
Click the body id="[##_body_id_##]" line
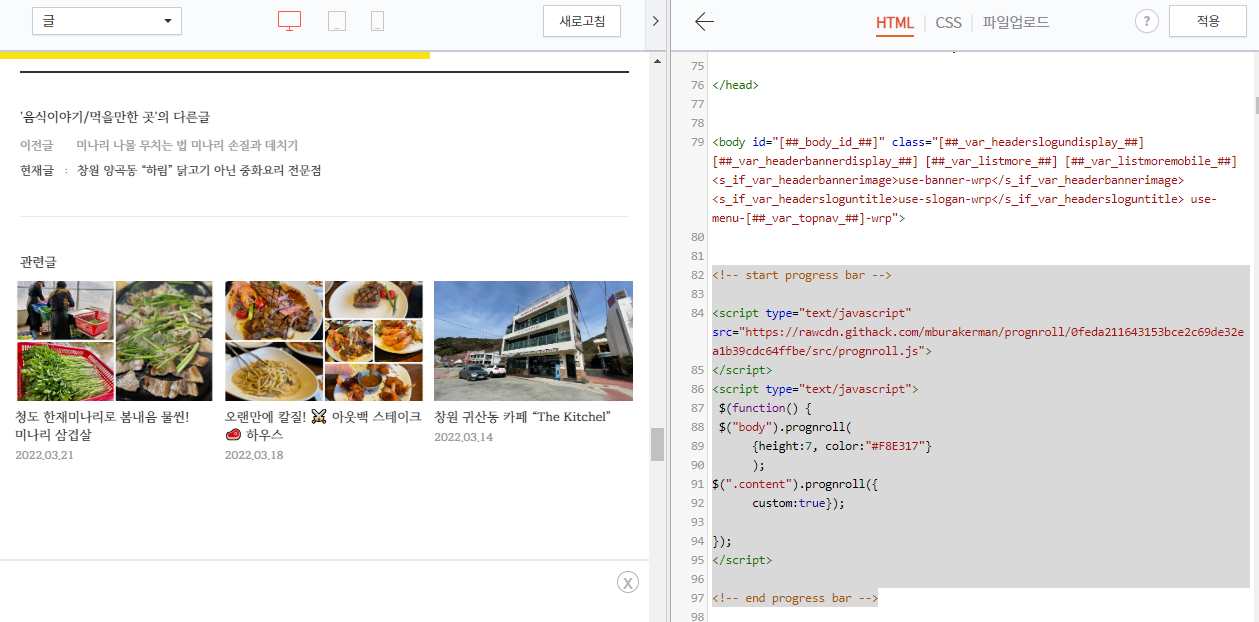pyautogui.click(x=928, y=142)
